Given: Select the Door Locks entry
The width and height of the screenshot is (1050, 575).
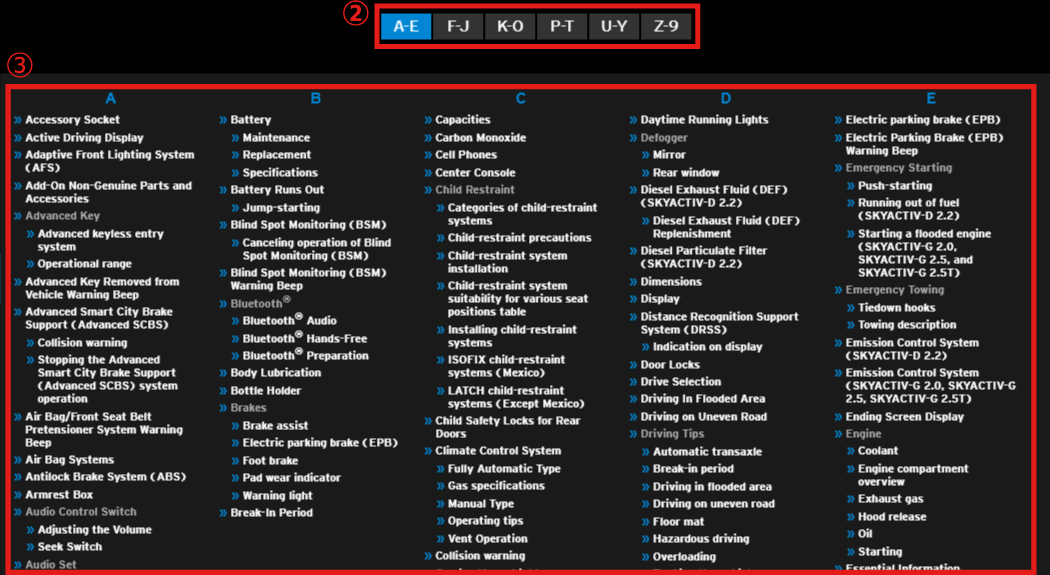Looking at the screenshot, I should [x=670, y=365].
